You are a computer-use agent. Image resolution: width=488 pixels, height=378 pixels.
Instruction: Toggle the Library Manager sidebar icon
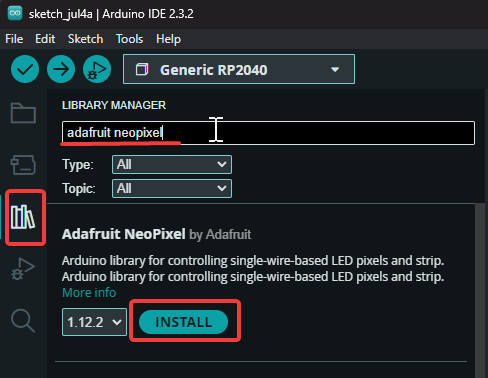[23, 217]
